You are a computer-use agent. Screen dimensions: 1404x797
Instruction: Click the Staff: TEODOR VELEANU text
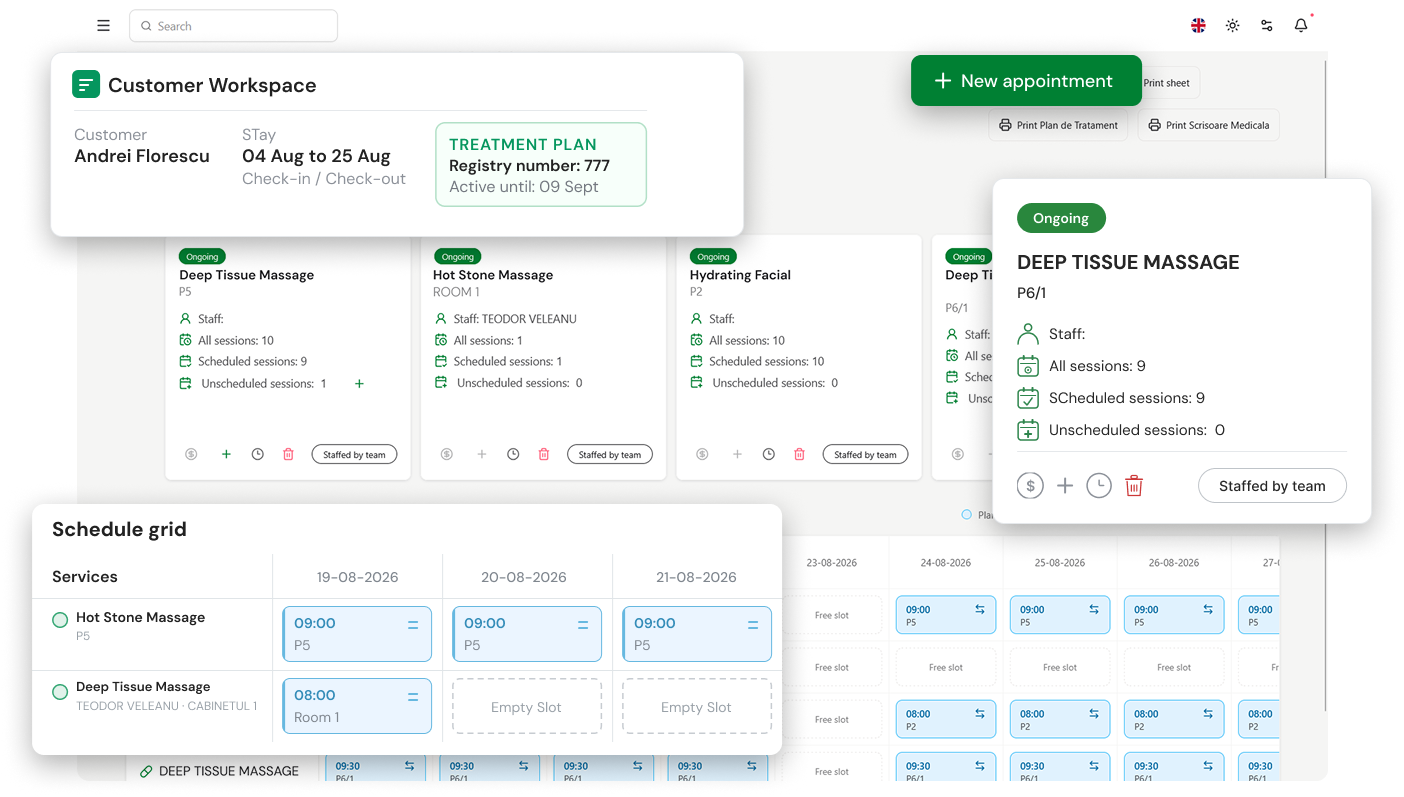515,319
